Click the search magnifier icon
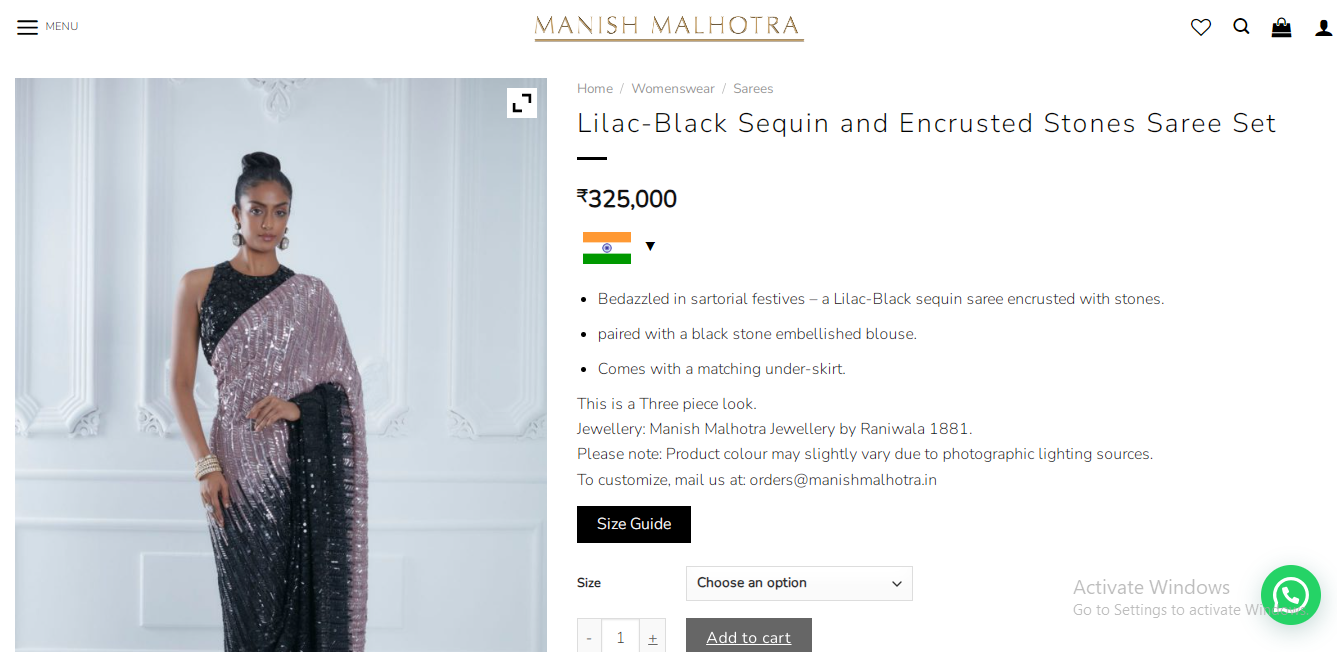This screenshot has width=1337, height=652. coord(1241,27)
